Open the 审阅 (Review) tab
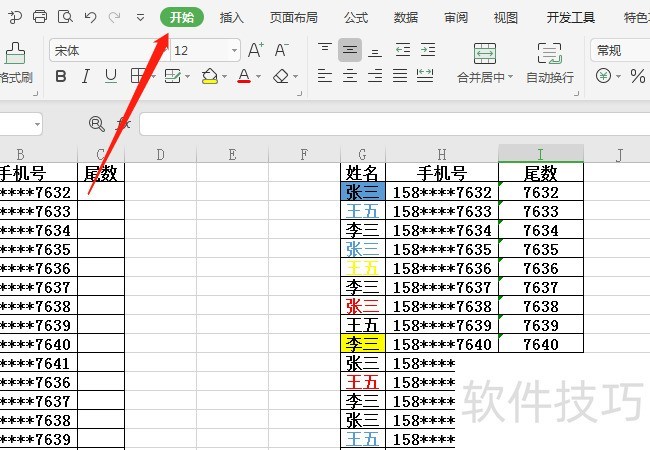Viewport: 650px width, 450px height. [456, 17]
